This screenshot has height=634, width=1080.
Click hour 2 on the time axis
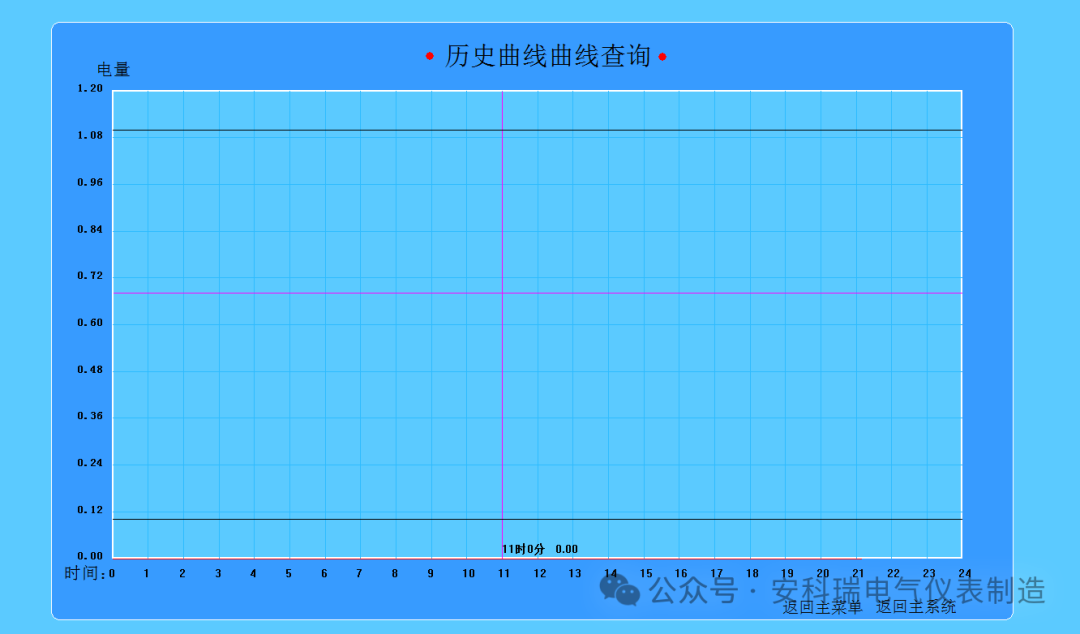tap(183, 573)
